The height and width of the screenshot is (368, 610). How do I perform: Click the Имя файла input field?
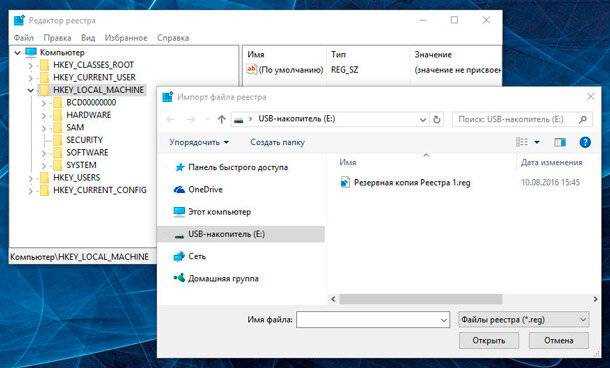(x=368, y=320)
